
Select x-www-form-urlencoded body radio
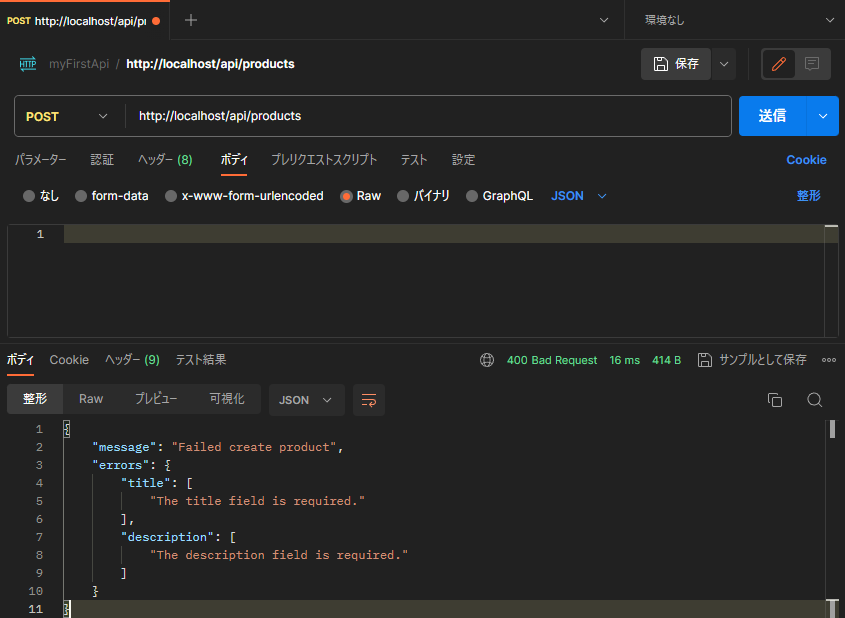(171, 196)
